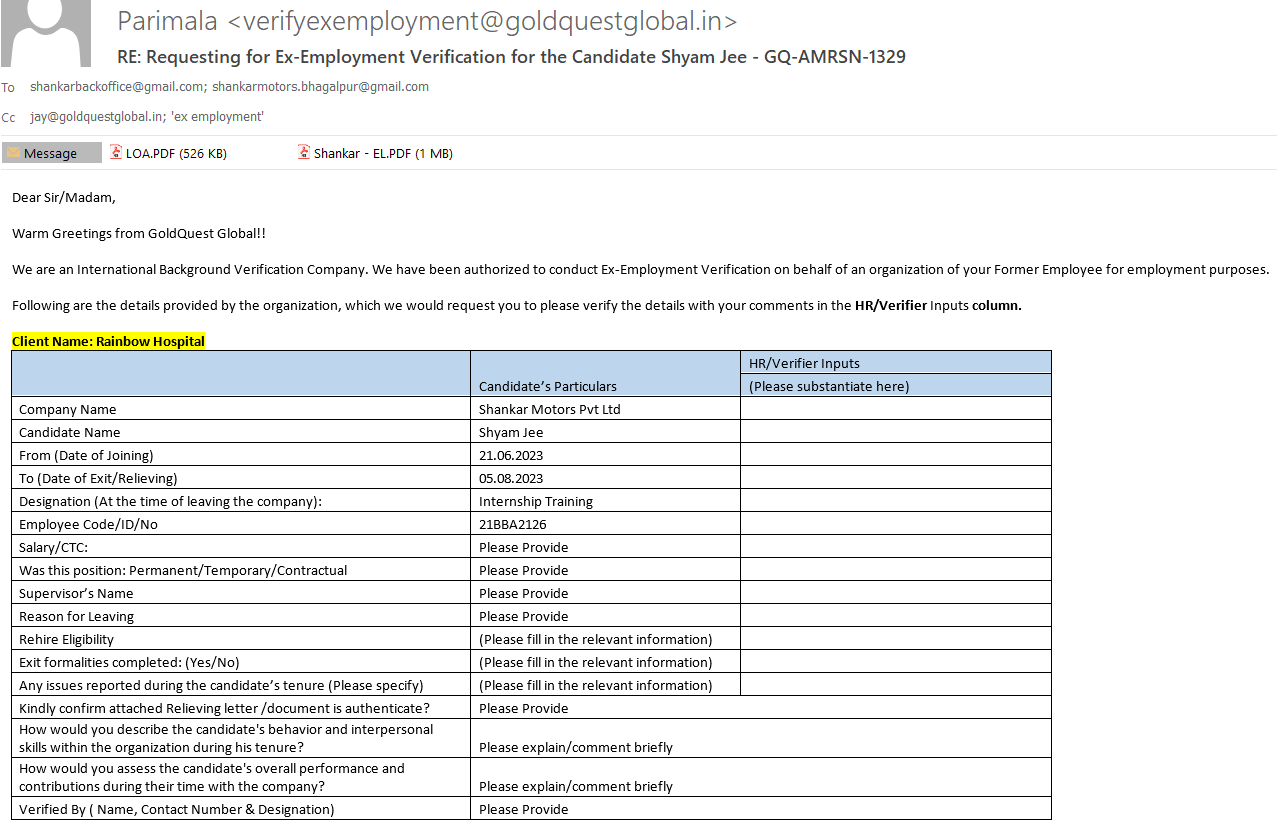
Task: Click the sender's profile avatar picture
Action: (46, 32)
